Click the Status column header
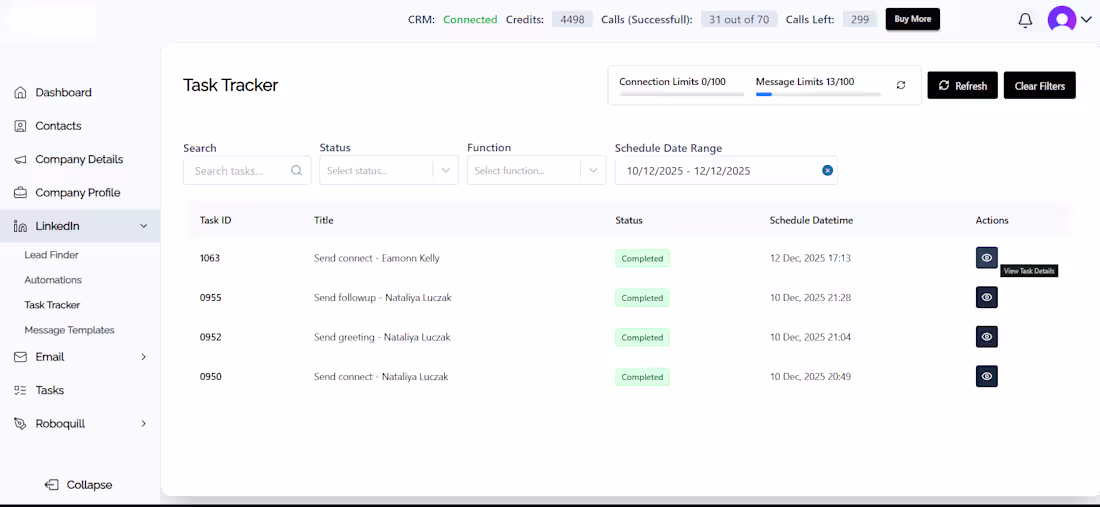 (x=629, y=220)
